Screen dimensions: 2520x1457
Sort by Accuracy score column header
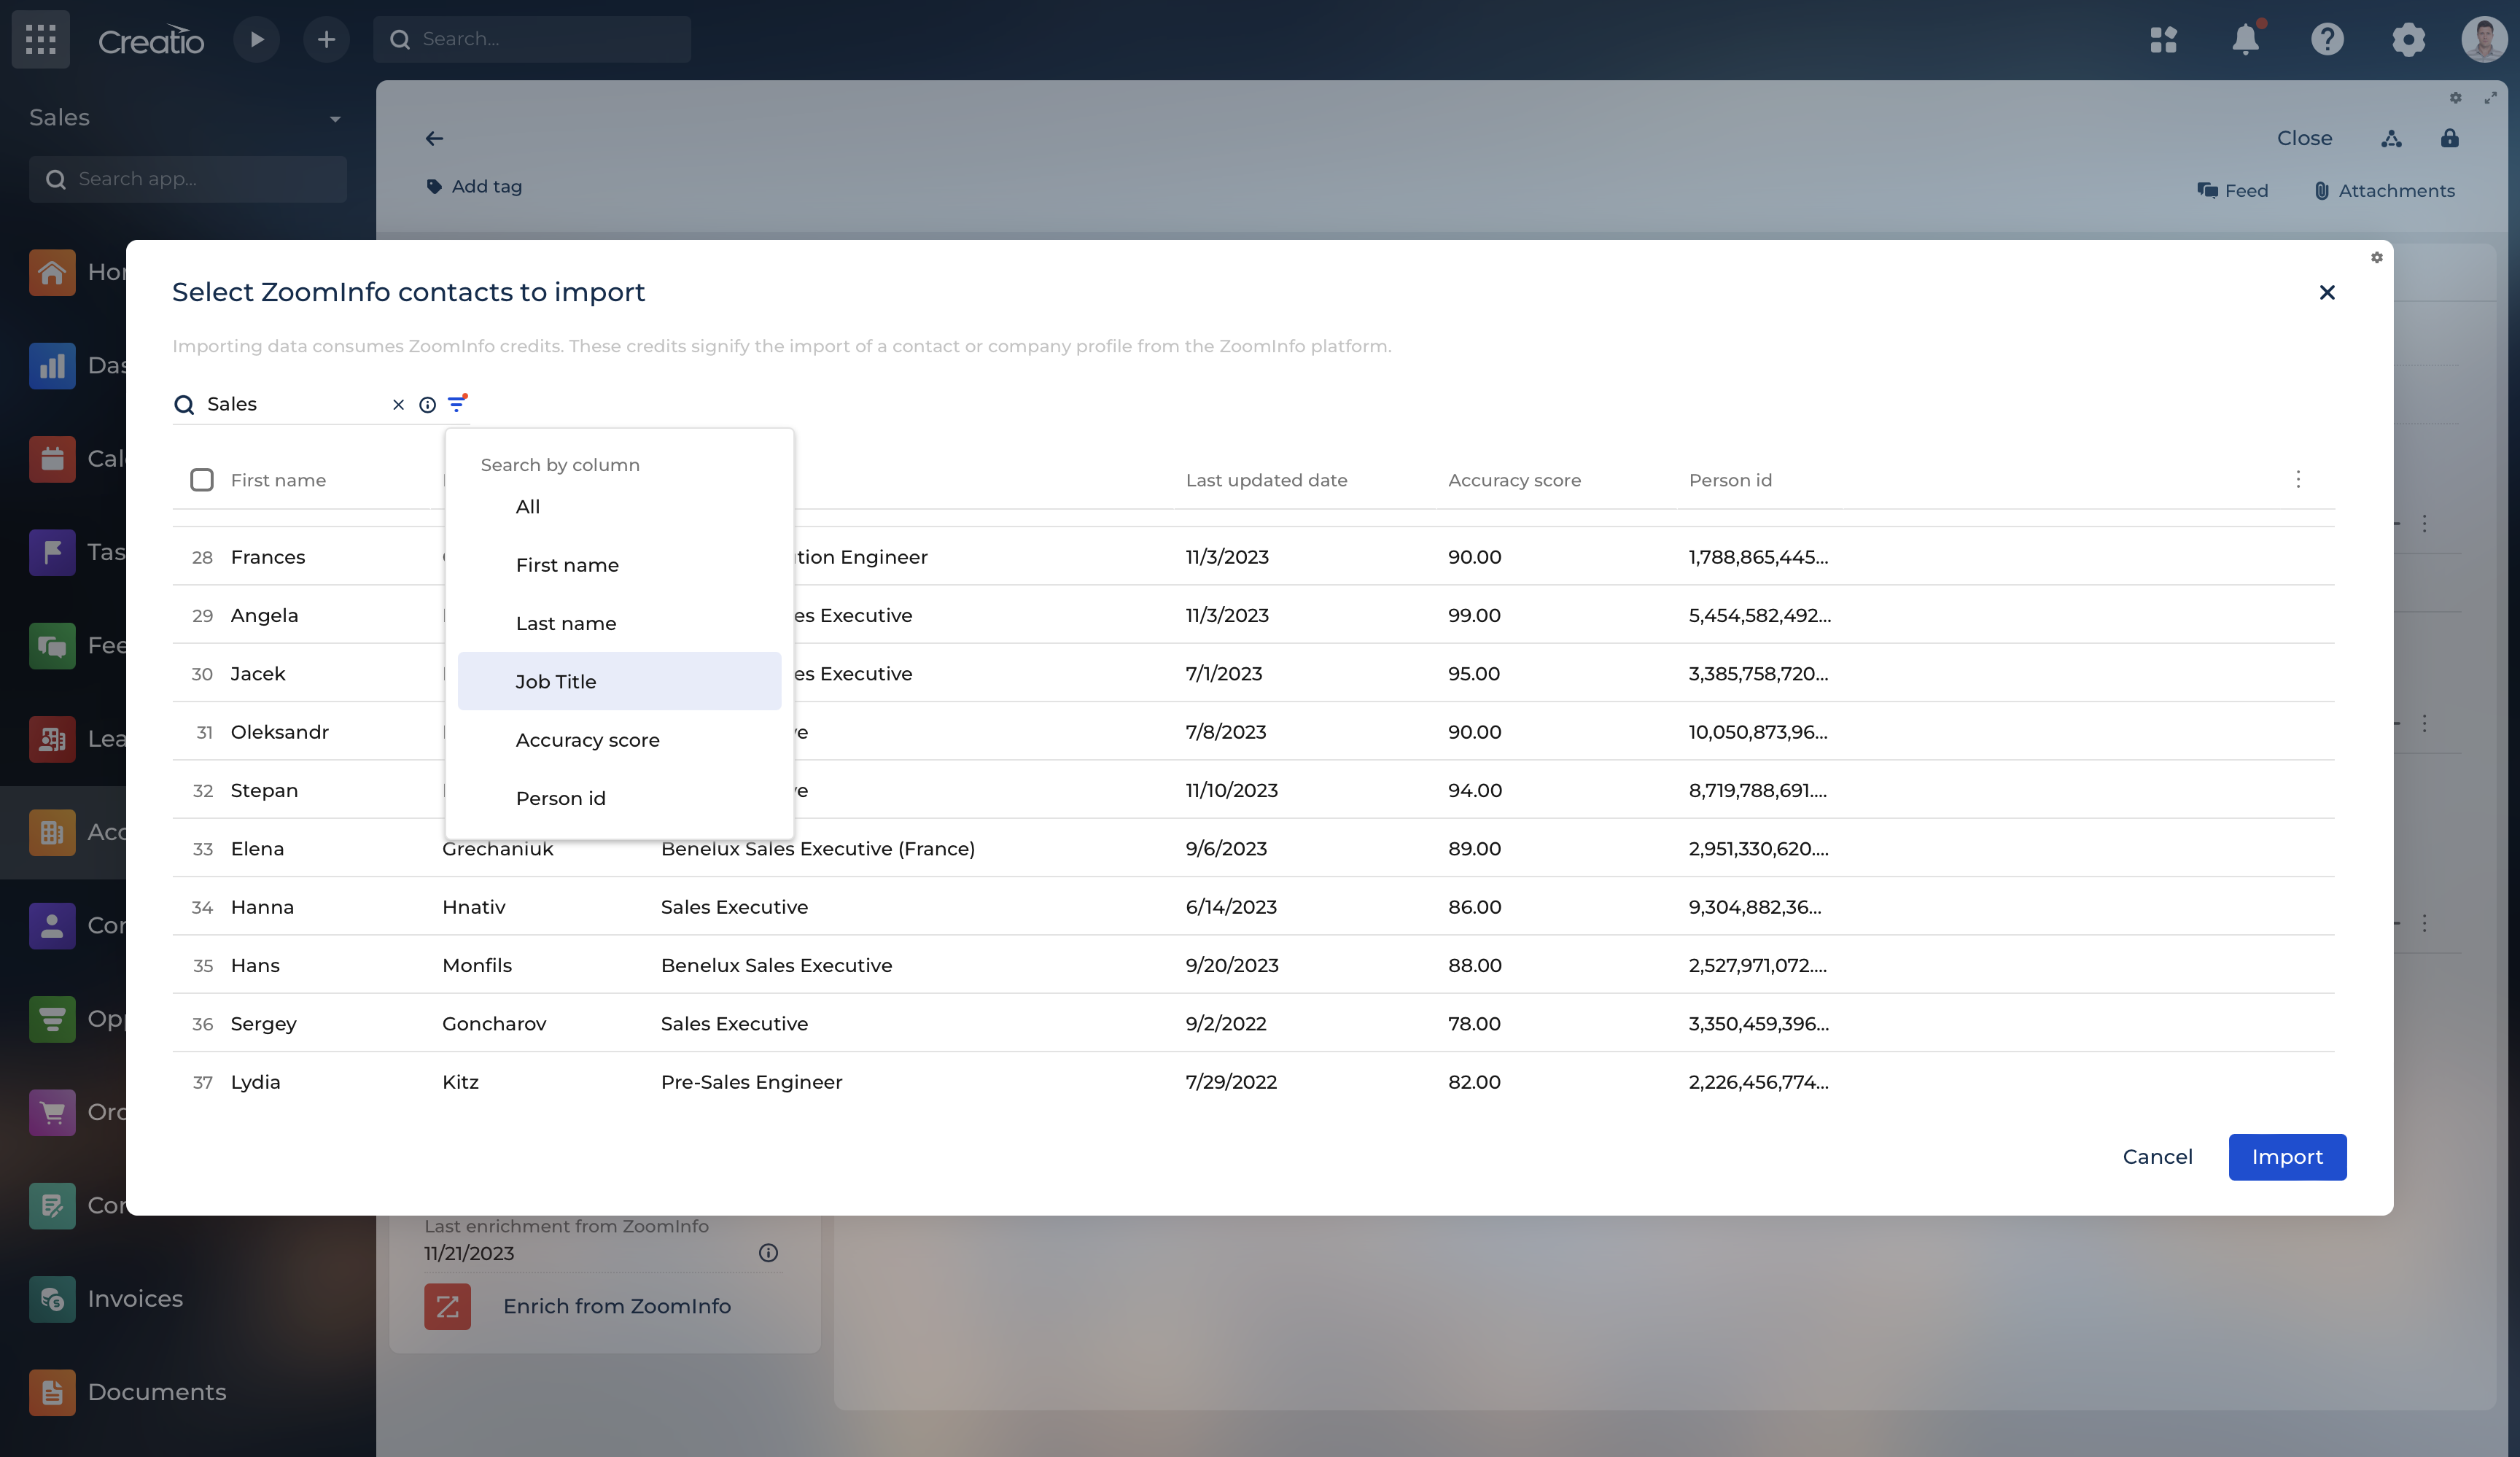click(x=1514, y=480)
